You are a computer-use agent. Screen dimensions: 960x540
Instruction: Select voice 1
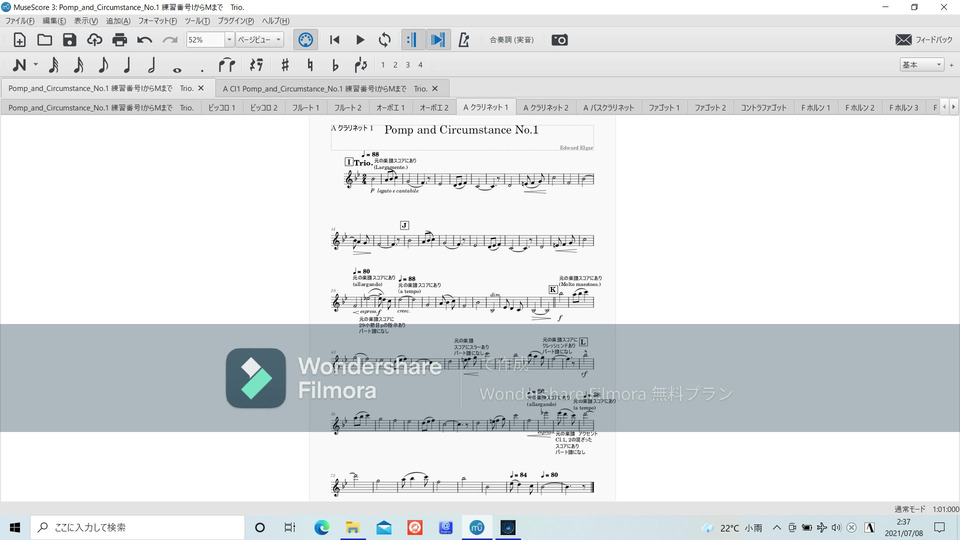click(x=383, y=65)
